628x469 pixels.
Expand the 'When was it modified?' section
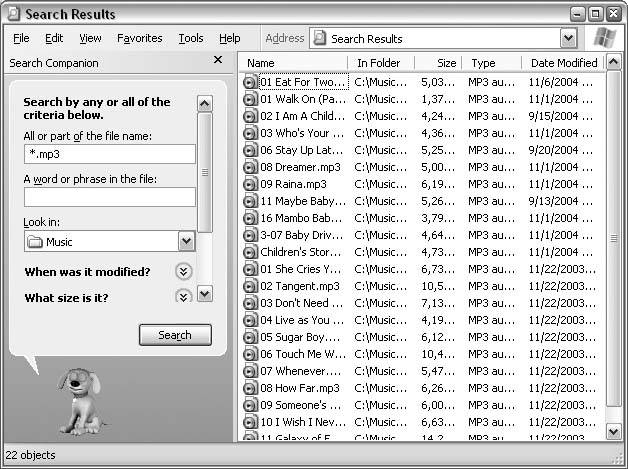pos(183,272)
